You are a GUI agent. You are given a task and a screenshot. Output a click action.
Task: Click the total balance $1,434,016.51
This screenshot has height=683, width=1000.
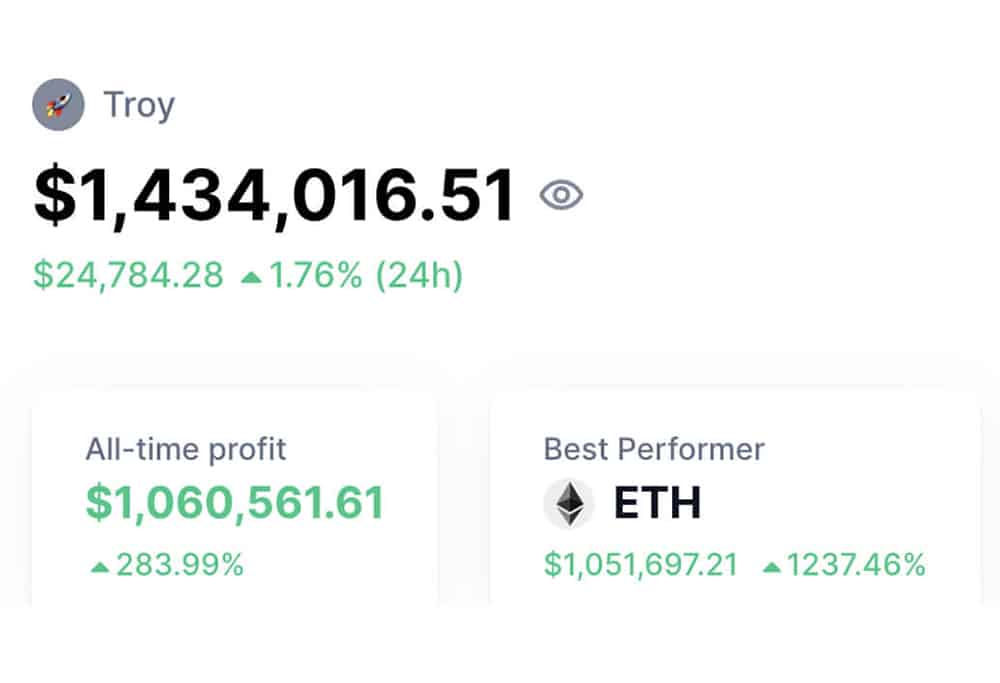pyautogui.click(x=274, y=195)
